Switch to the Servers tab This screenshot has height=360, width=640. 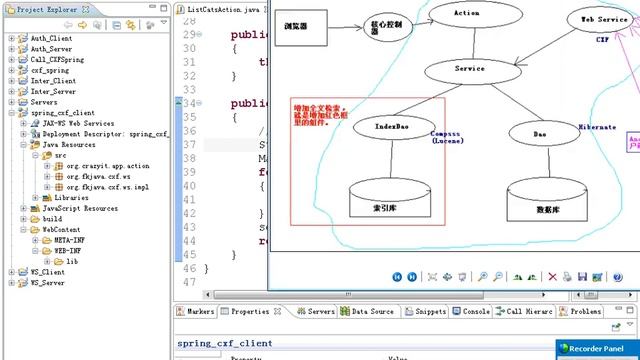[316, 311]
